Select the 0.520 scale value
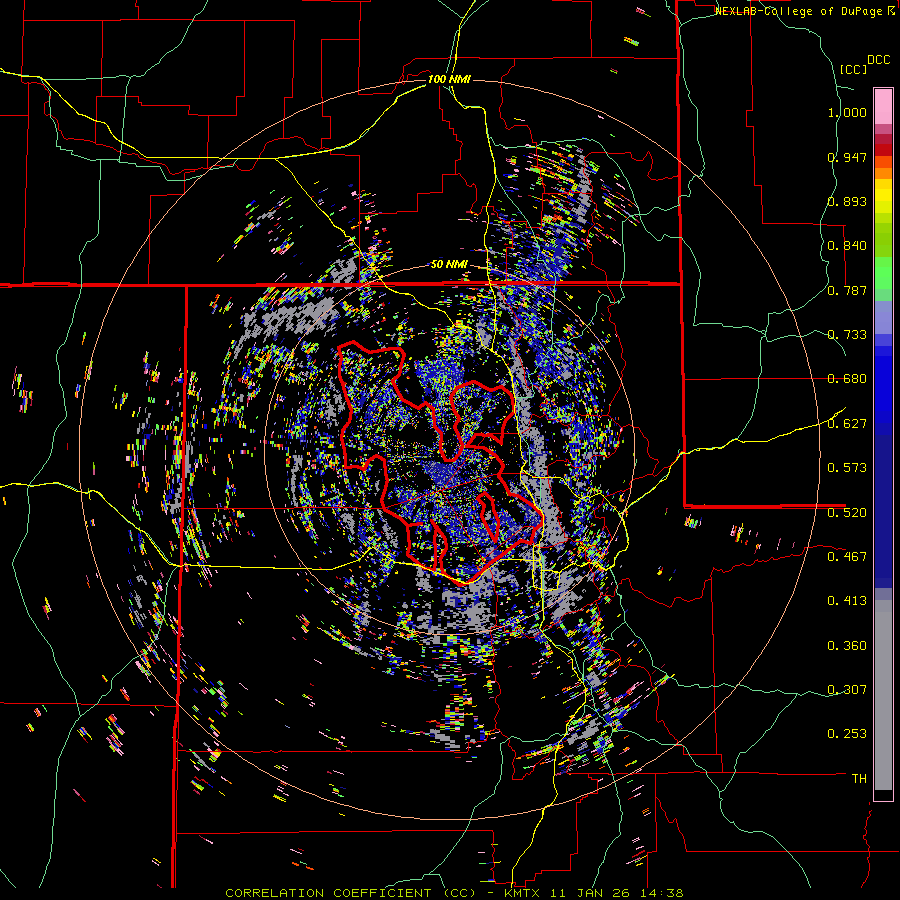 point(847,513)
